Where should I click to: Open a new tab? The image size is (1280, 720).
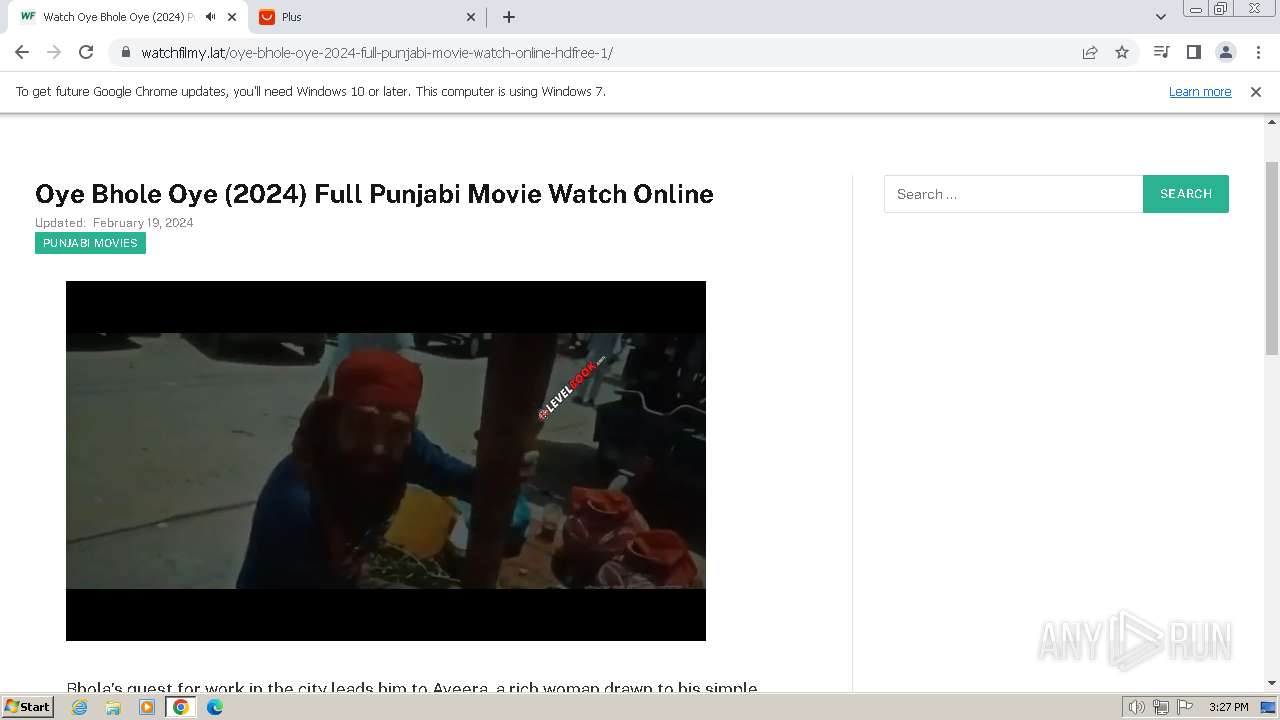[509, 17]
